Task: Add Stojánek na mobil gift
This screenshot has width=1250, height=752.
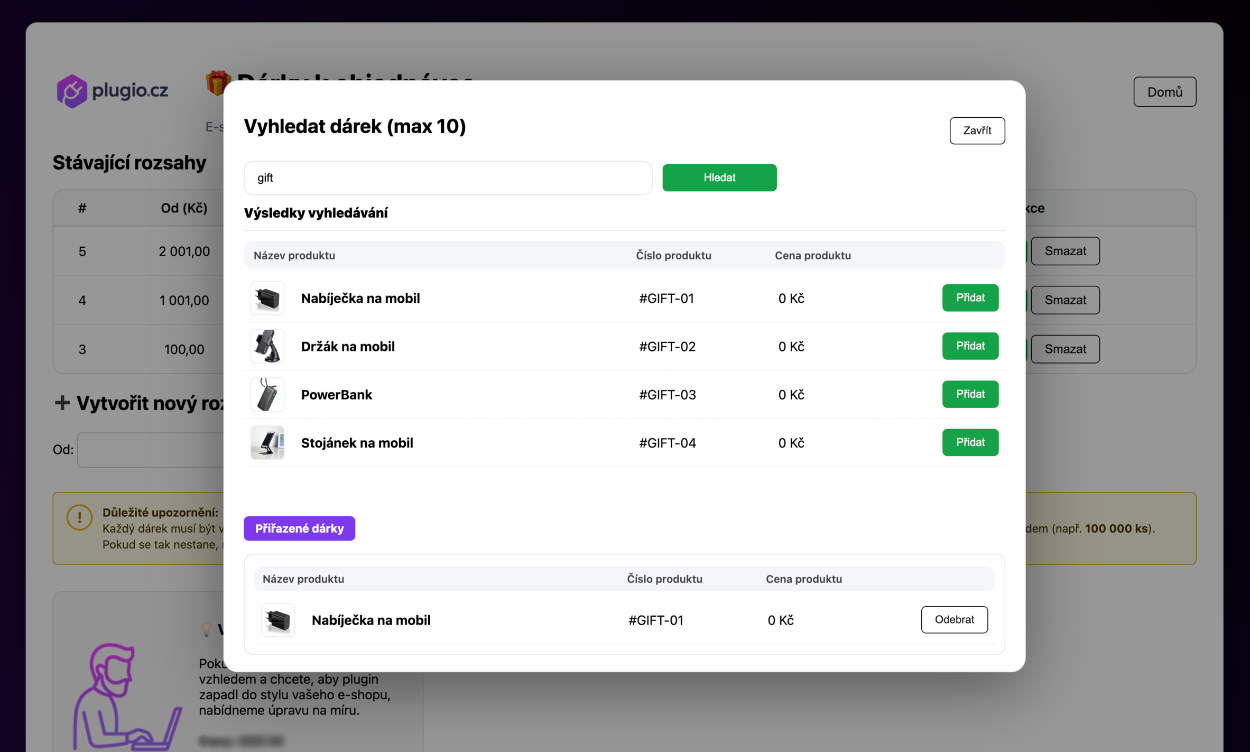Action: [x=970, y=442]
